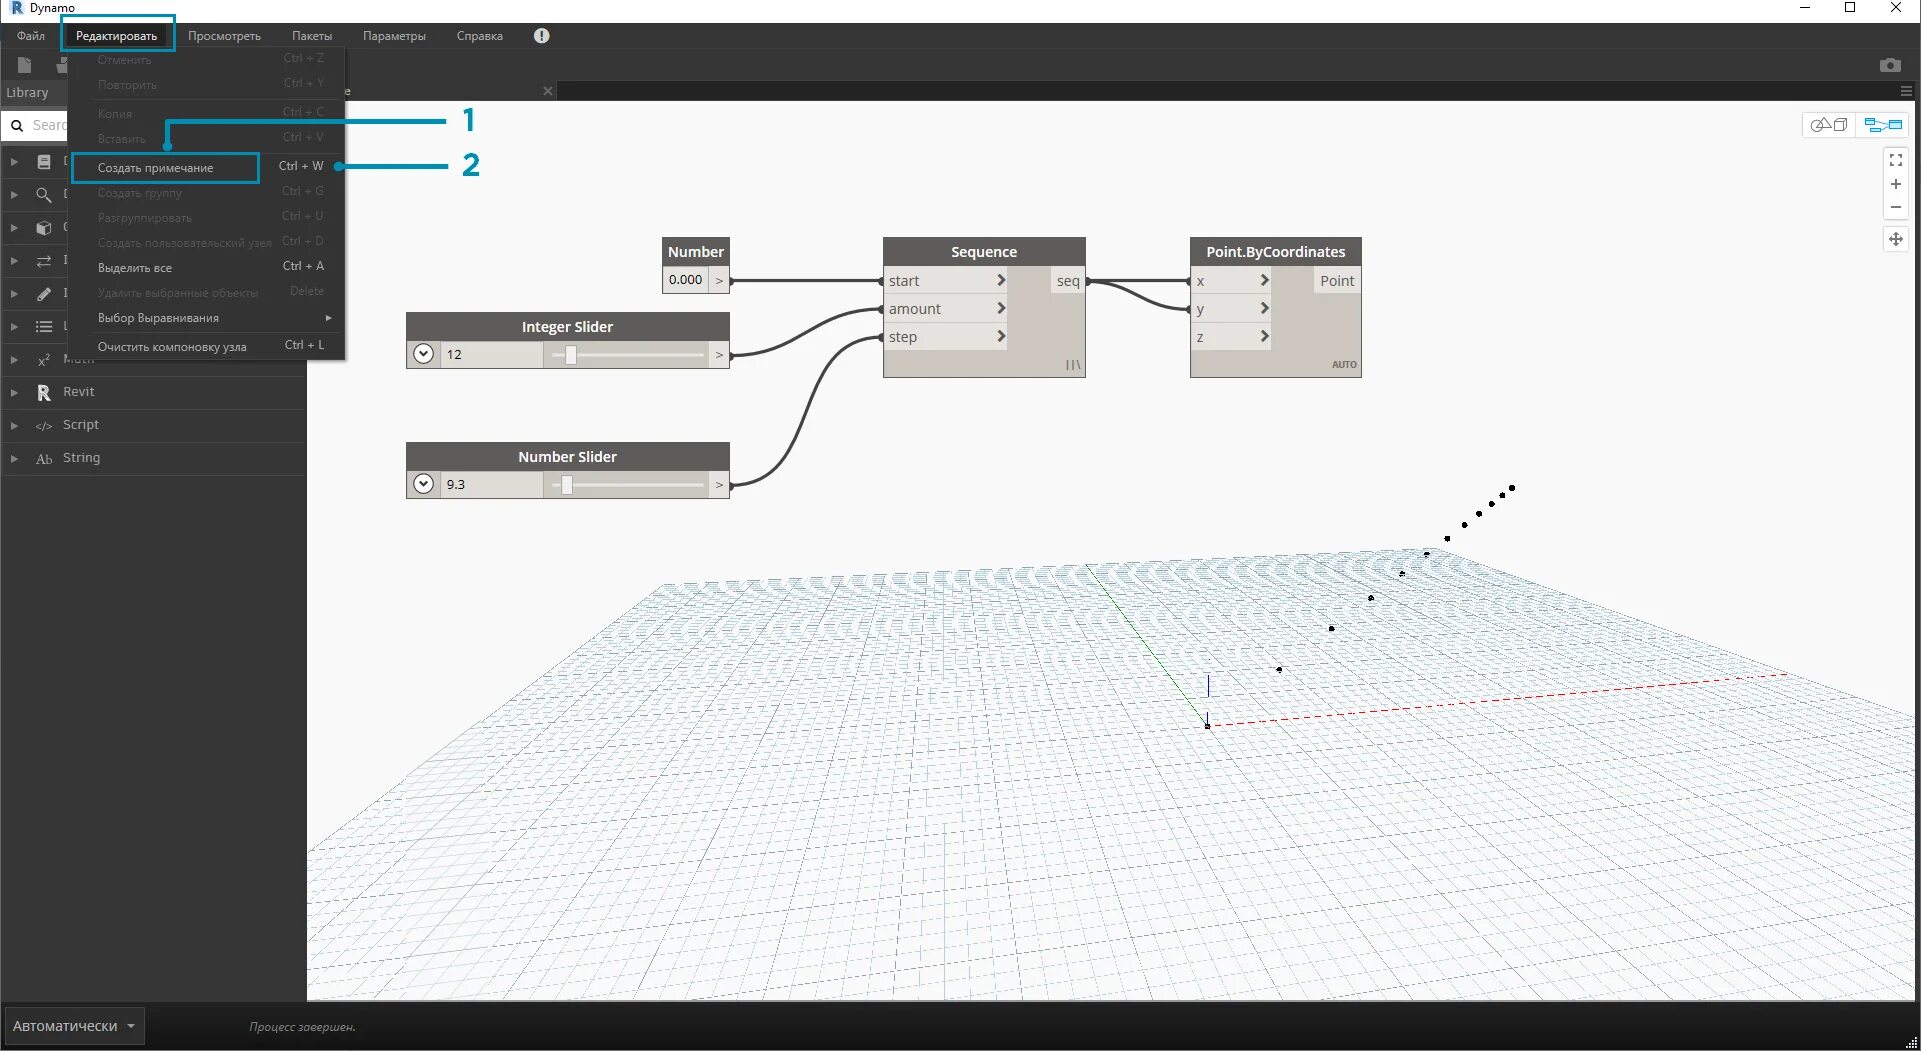Open the Справка menu
The width and height of the screenshot is (1921, 1051).
click(x=480, y=36)
